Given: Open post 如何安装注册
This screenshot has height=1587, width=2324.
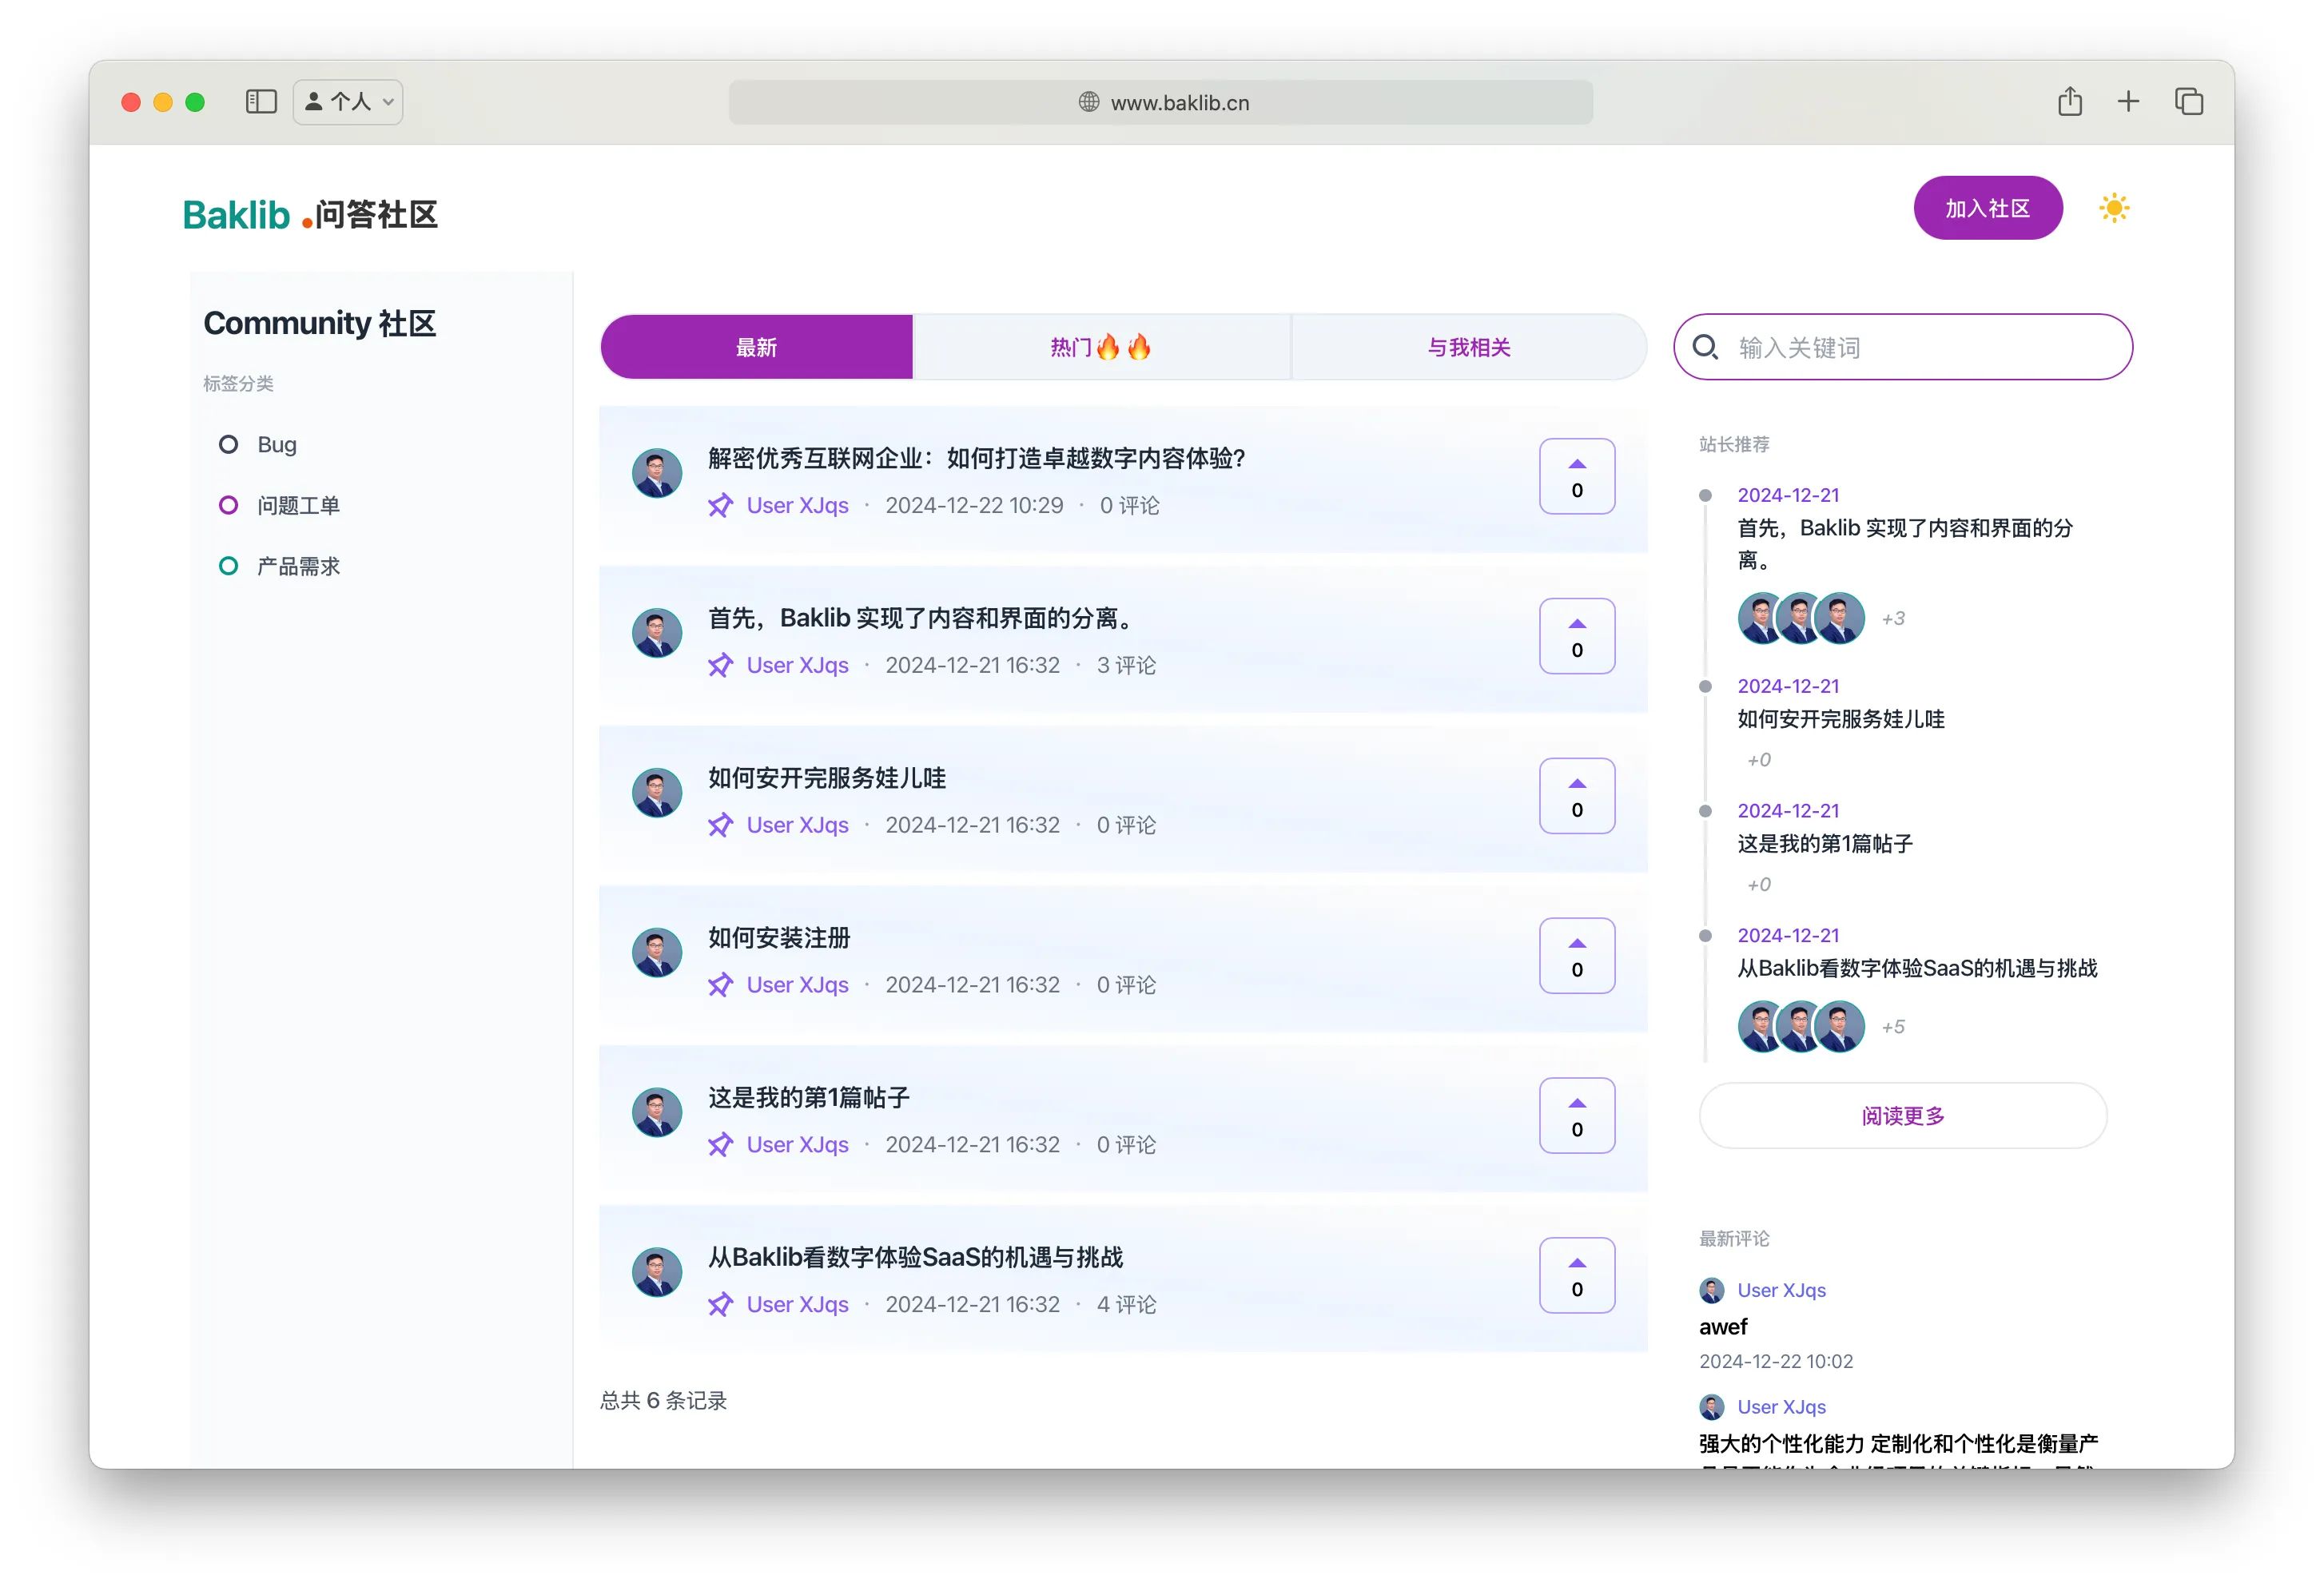Looking at the screenshot, I should coord(779,938).
